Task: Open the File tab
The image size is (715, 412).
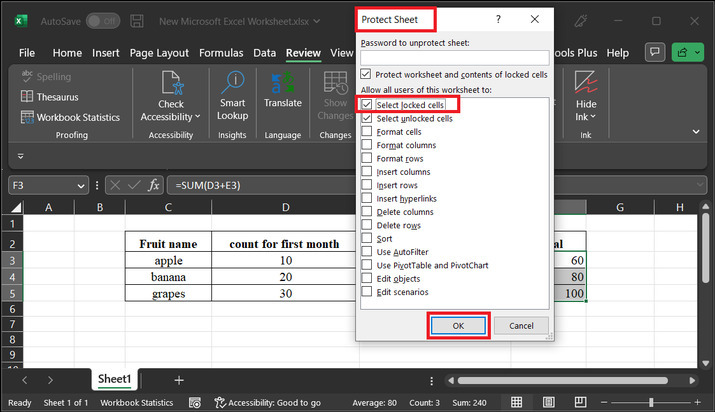Action: 27,53
